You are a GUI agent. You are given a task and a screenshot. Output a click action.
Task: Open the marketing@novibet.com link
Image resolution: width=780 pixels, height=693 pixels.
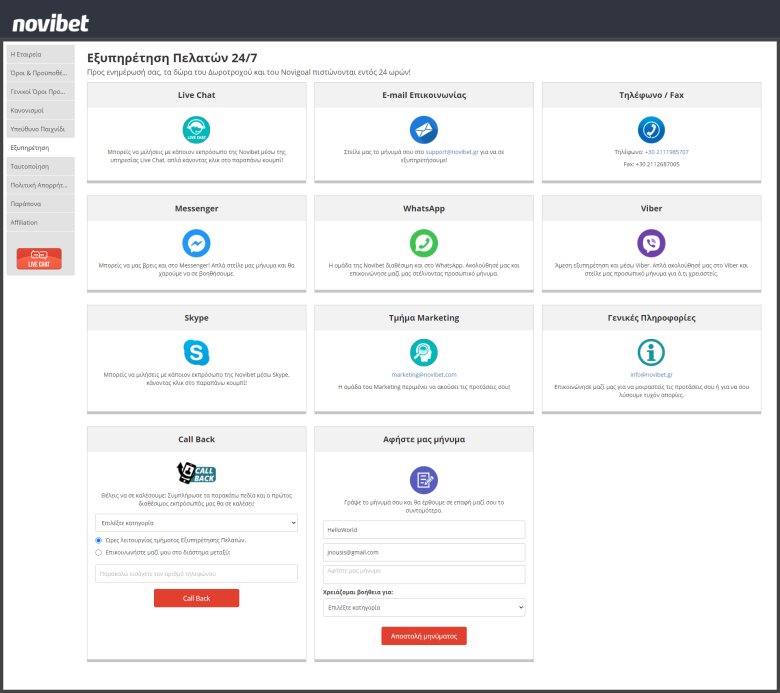click(424, 375)
